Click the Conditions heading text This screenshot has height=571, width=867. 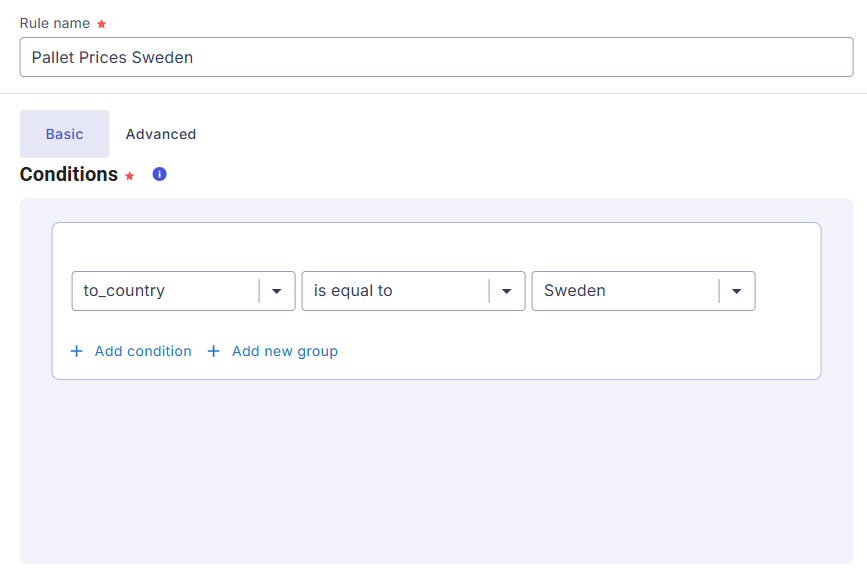[x=69, y=174]
